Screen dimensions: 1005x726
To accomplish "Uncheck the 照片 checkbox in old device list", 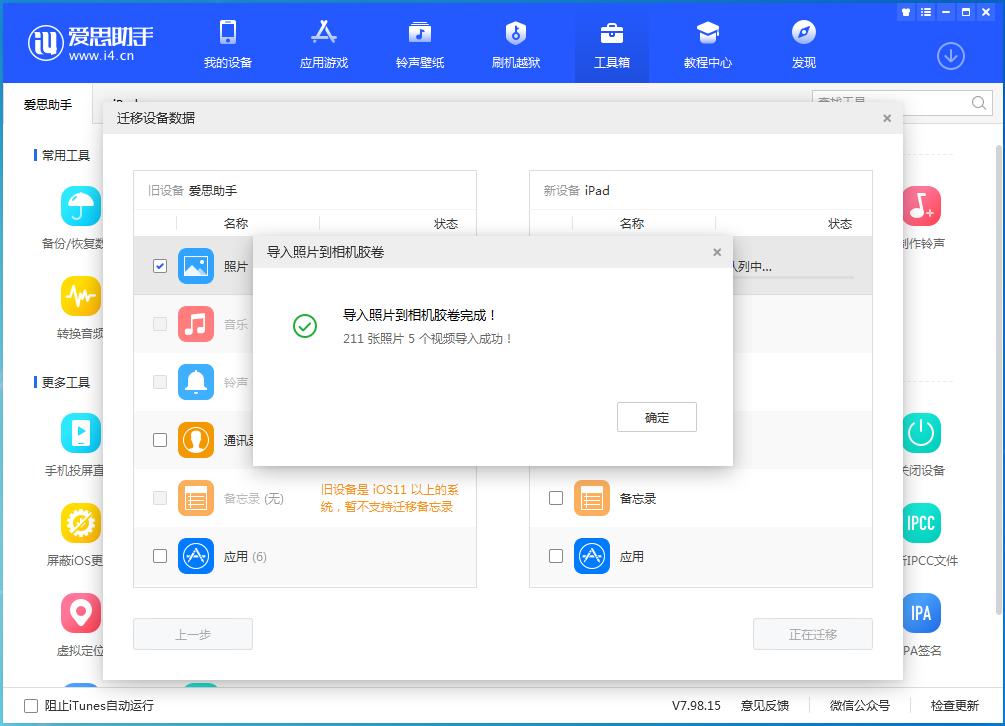I will pos(160,266).
